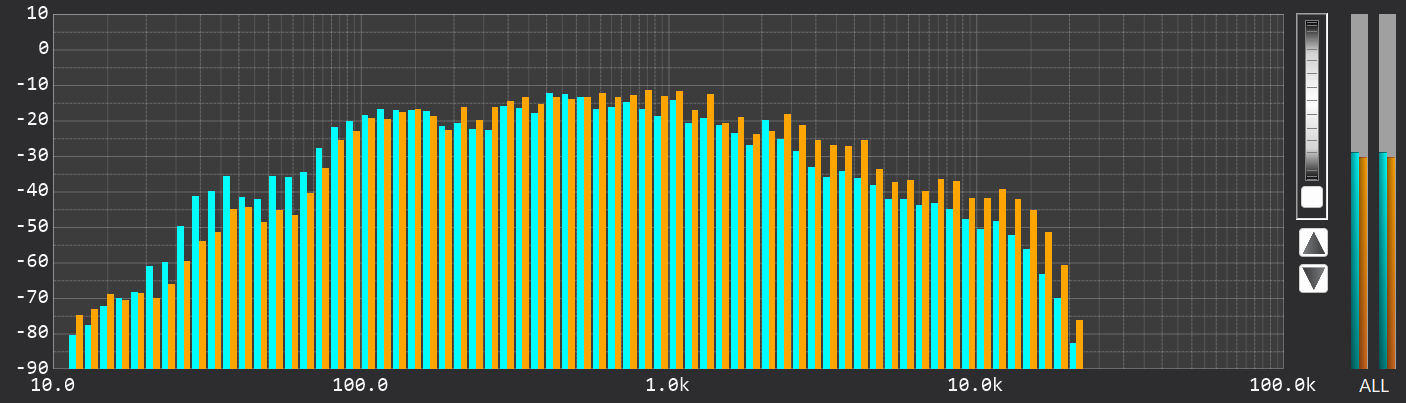Image resolution: width=1406 pixels, height=403 pixels.
Task: Click the 10.0k frequency axis label
Action: click(974, 386)
